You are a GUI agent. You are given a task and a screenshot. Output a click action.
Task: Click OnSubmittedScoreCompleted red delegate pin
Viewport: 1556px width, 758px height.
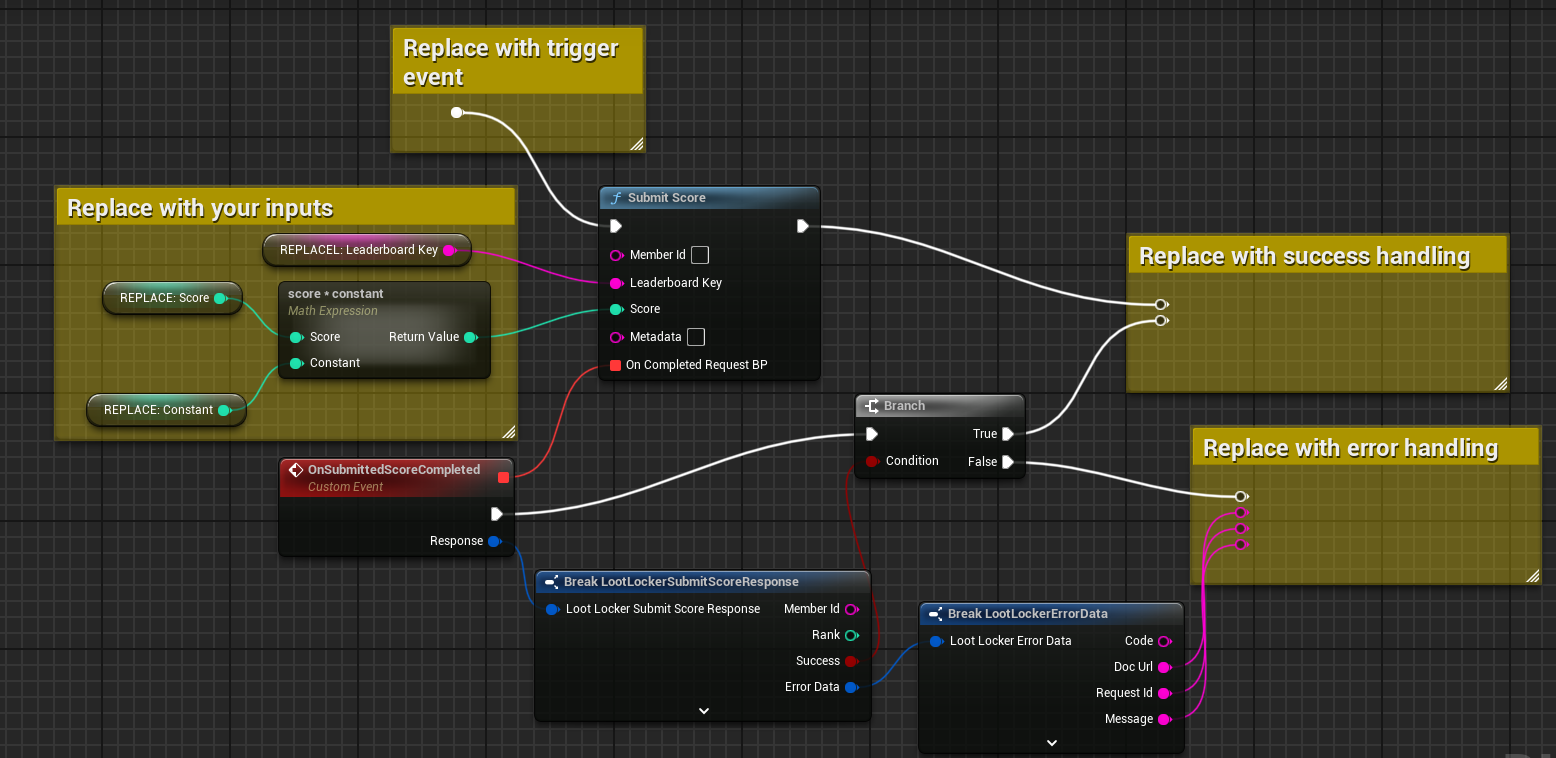[503, 477]
